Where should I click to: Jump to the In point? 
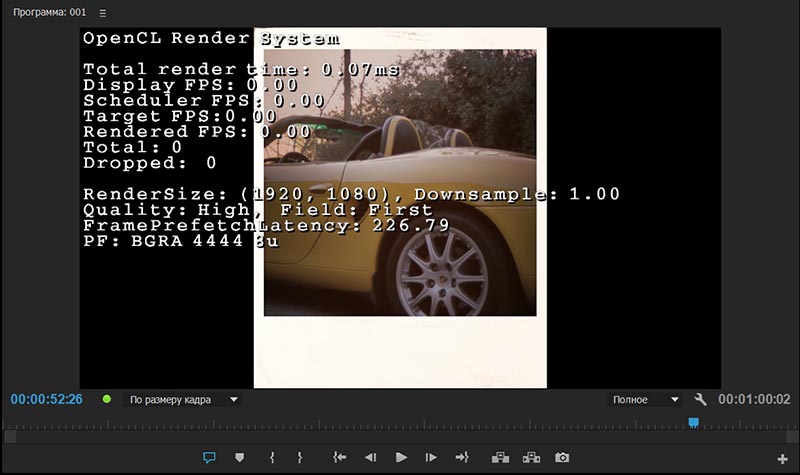click(339, 458)
